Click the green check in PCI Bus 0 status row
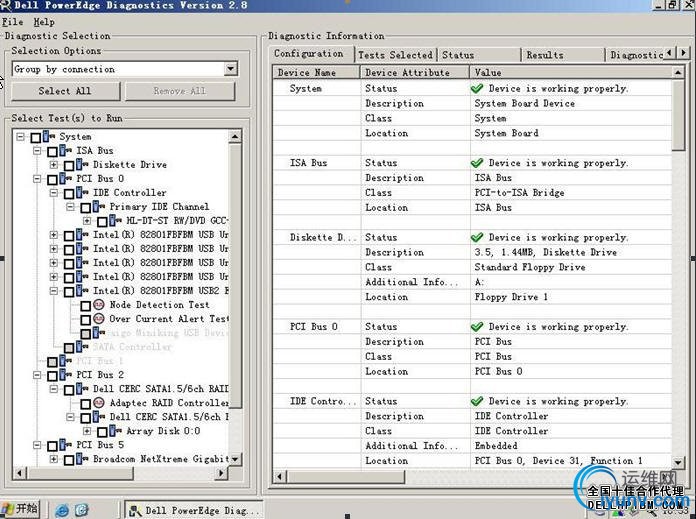This screenshot has height=519, width=696. tap(477, 327)
